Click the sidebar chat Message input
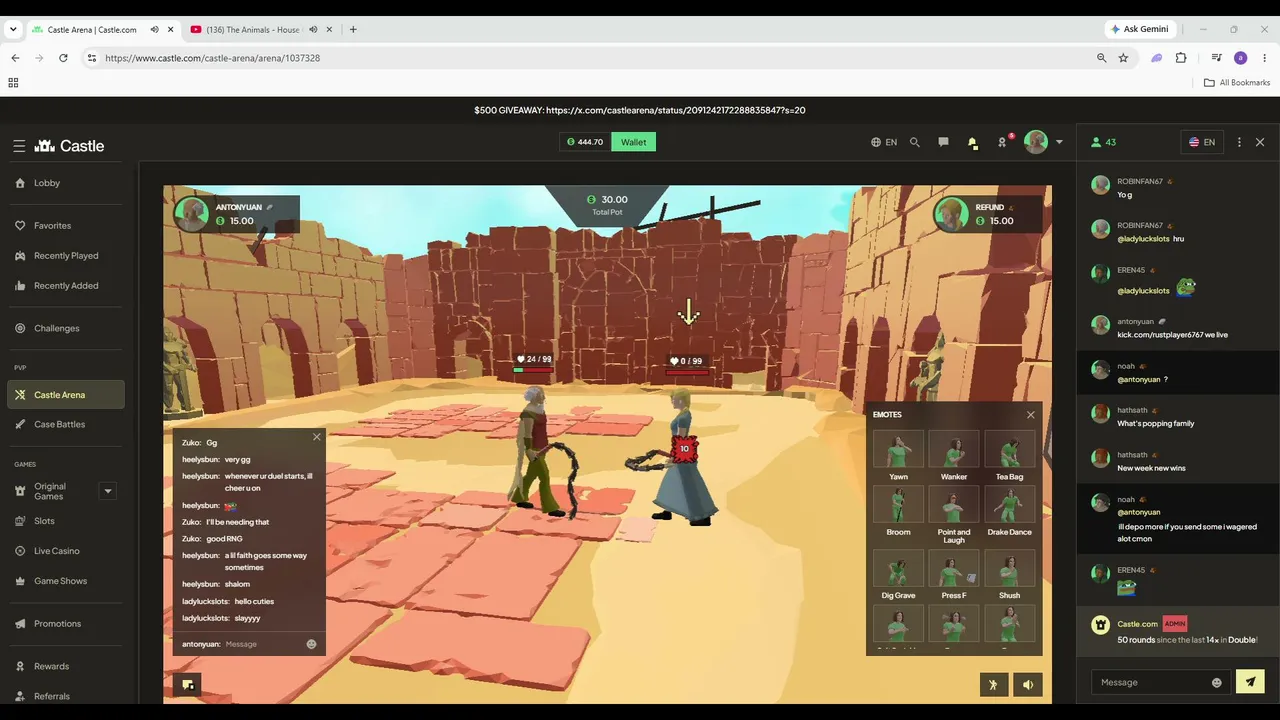Screen dimensions: 1280x720 pos(1153,682)
